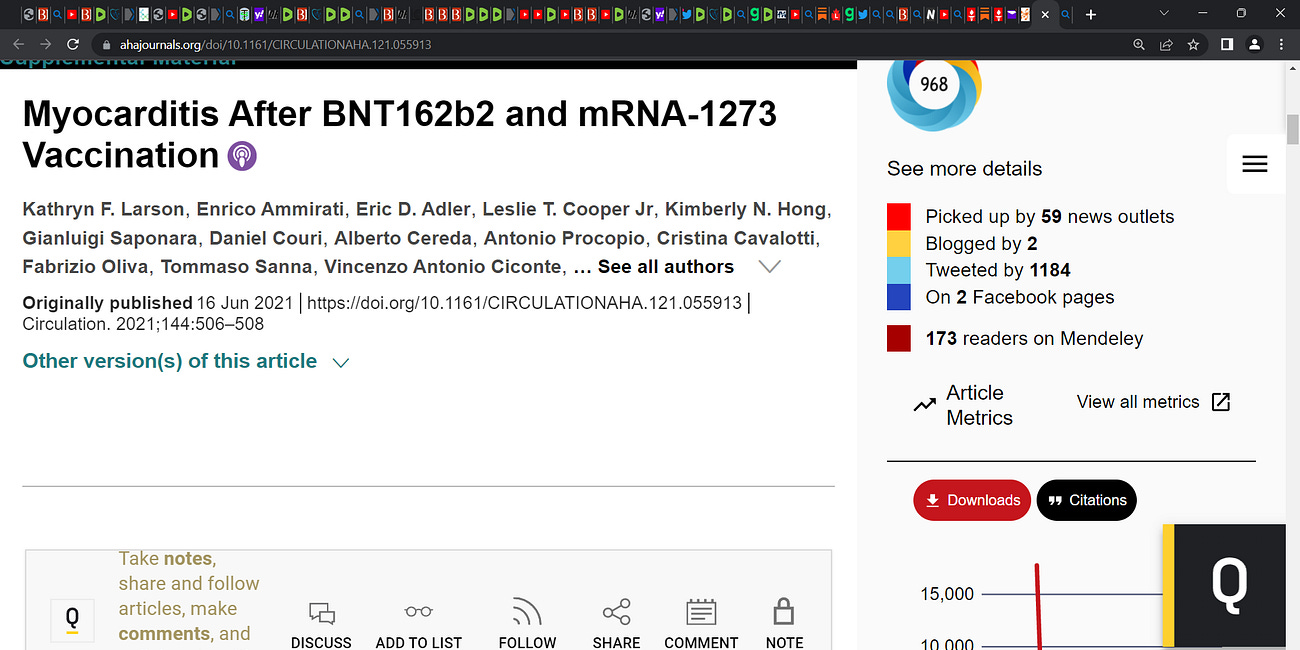1300x650 pixels.
Task: Click author Eric D. Adler
Action: pos(414,209)
